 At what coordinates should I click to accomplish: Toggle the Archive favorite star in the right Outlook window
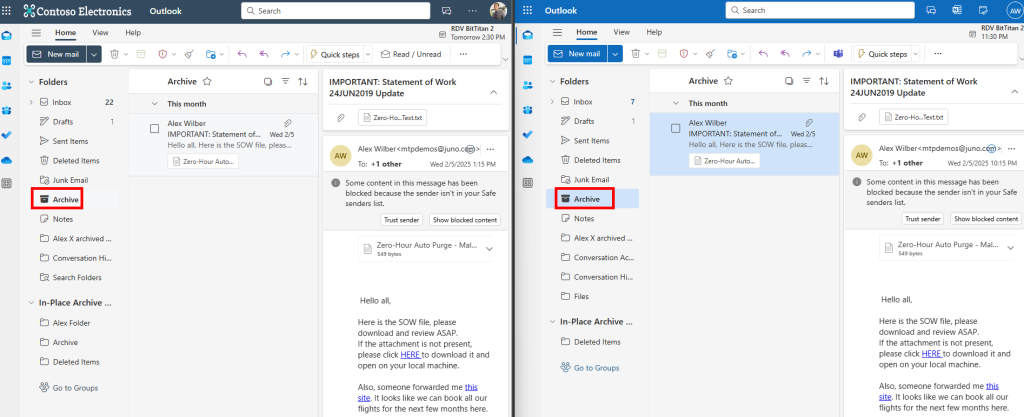click(x=728, y=81)
